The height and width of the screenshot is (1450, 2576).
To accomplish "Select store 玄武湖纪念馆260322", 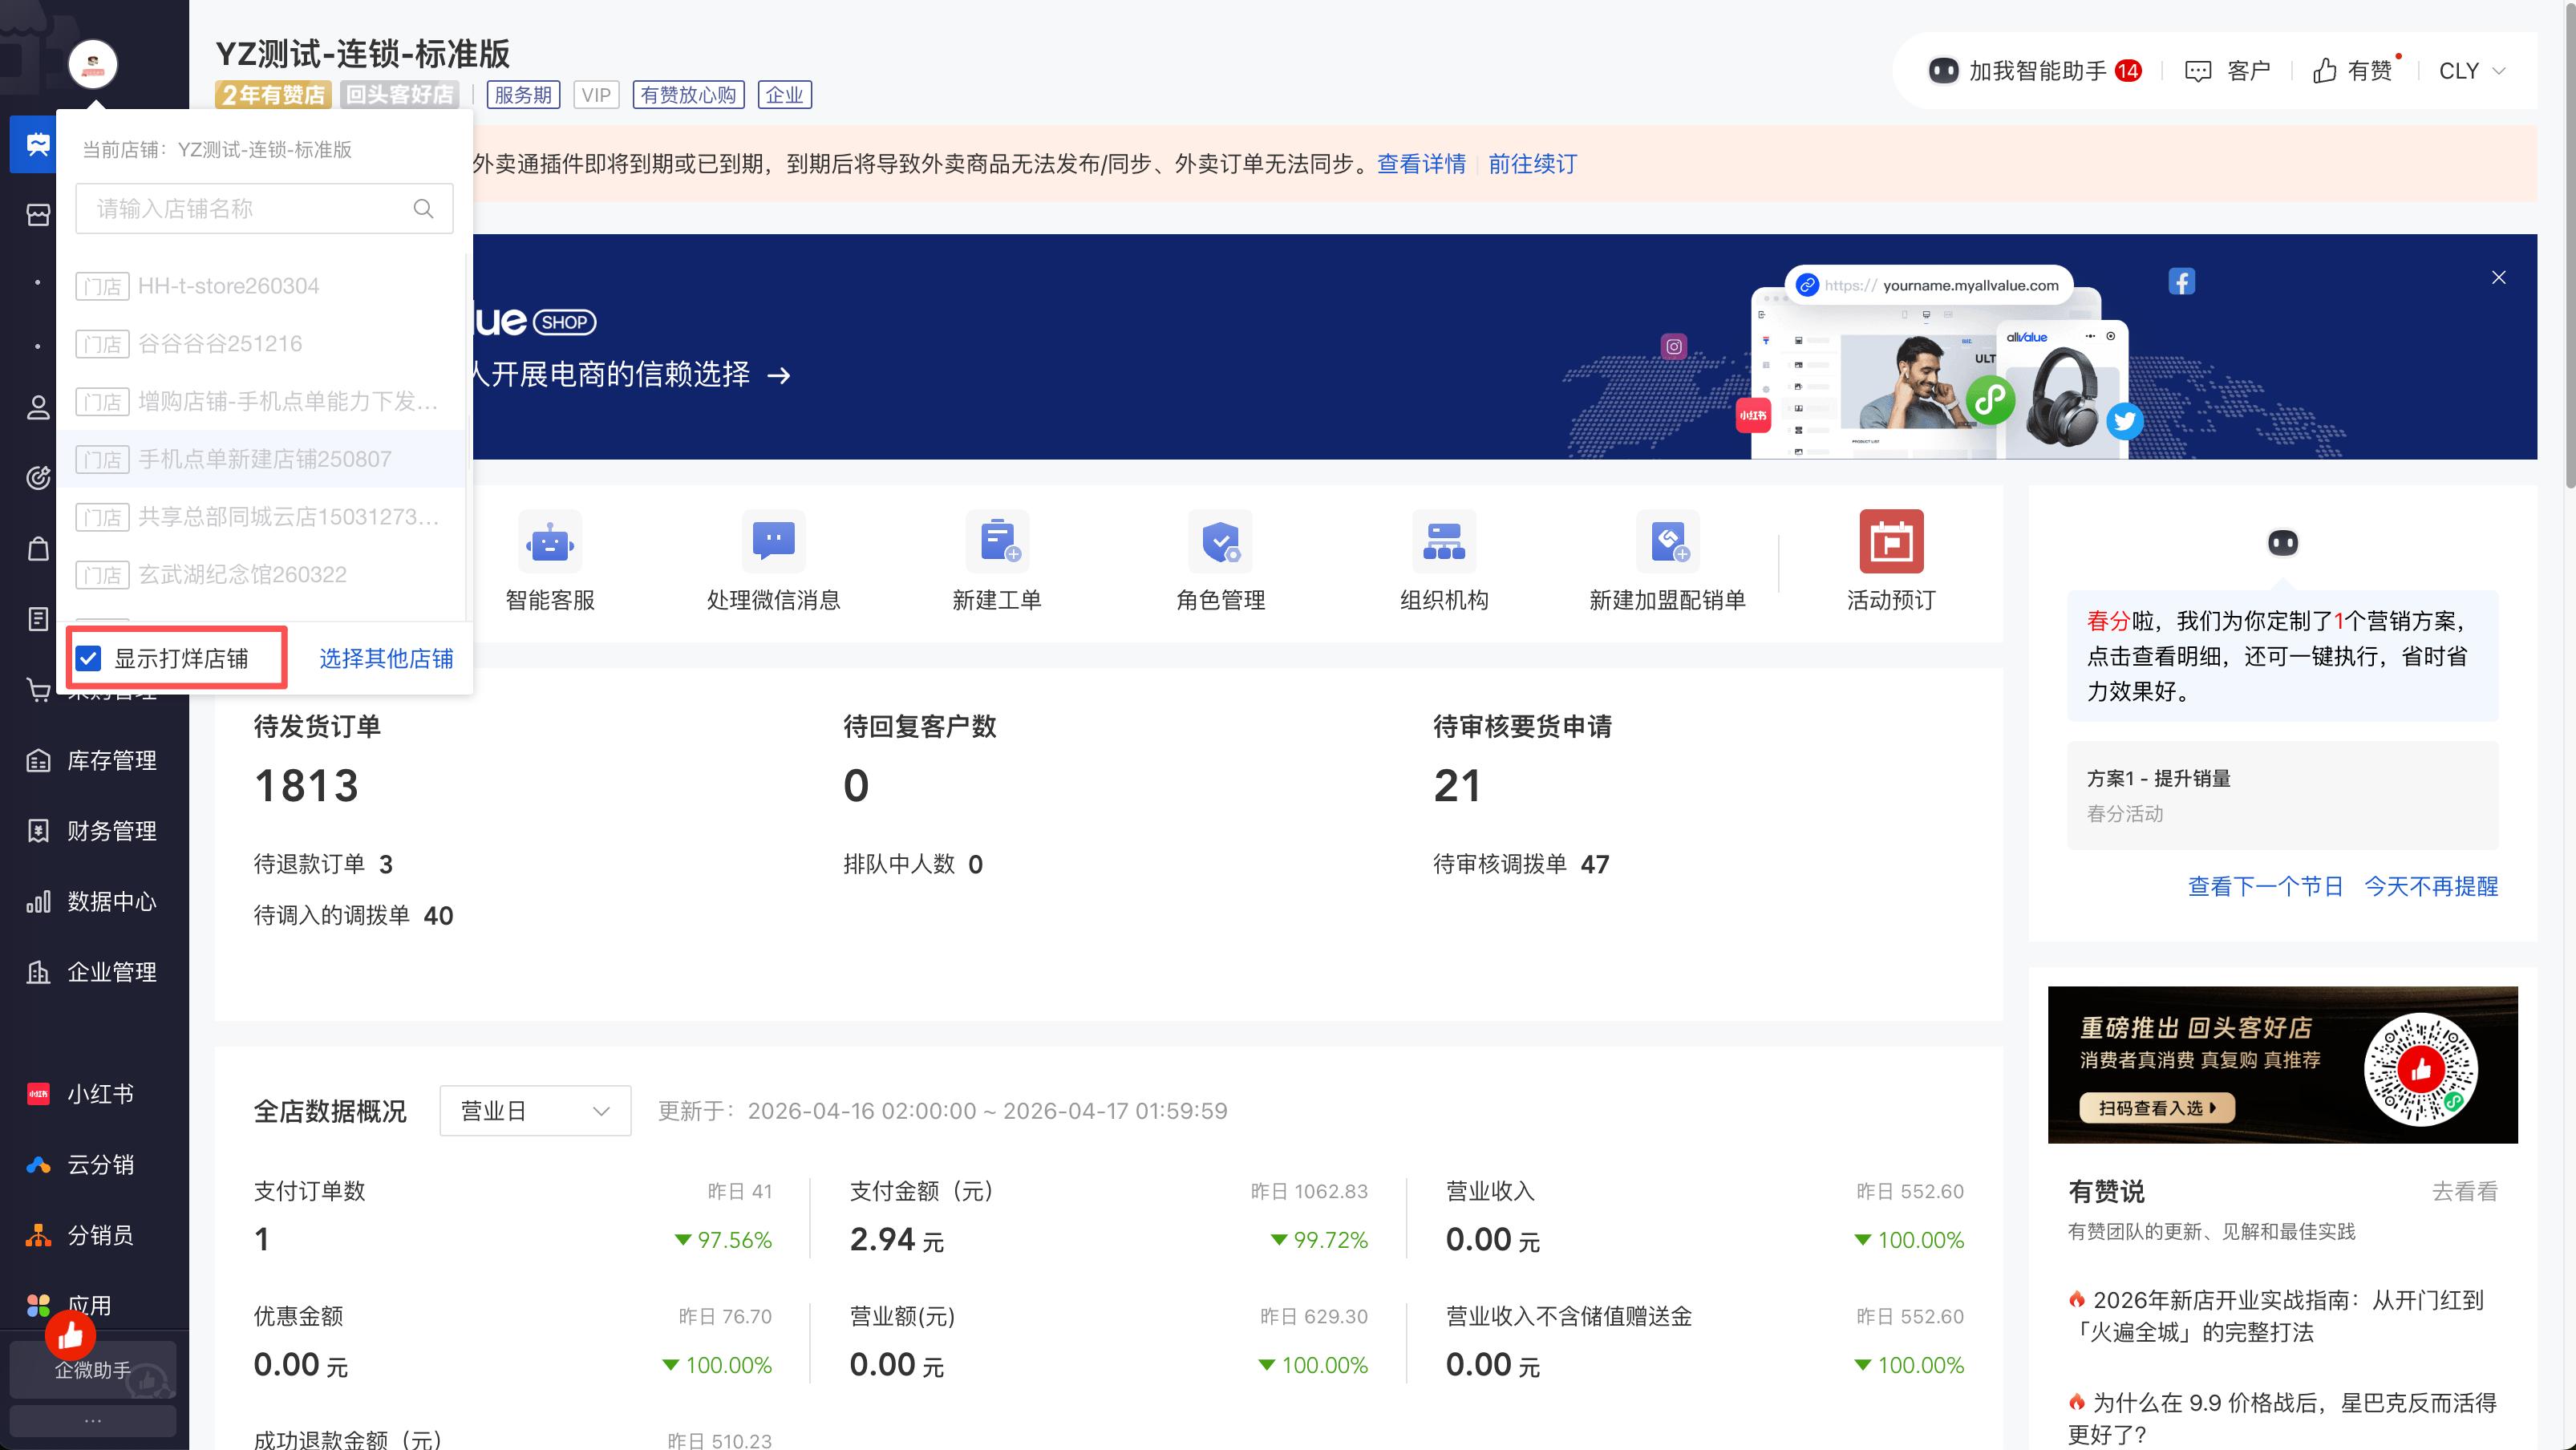I will click(x=261, y=575).
